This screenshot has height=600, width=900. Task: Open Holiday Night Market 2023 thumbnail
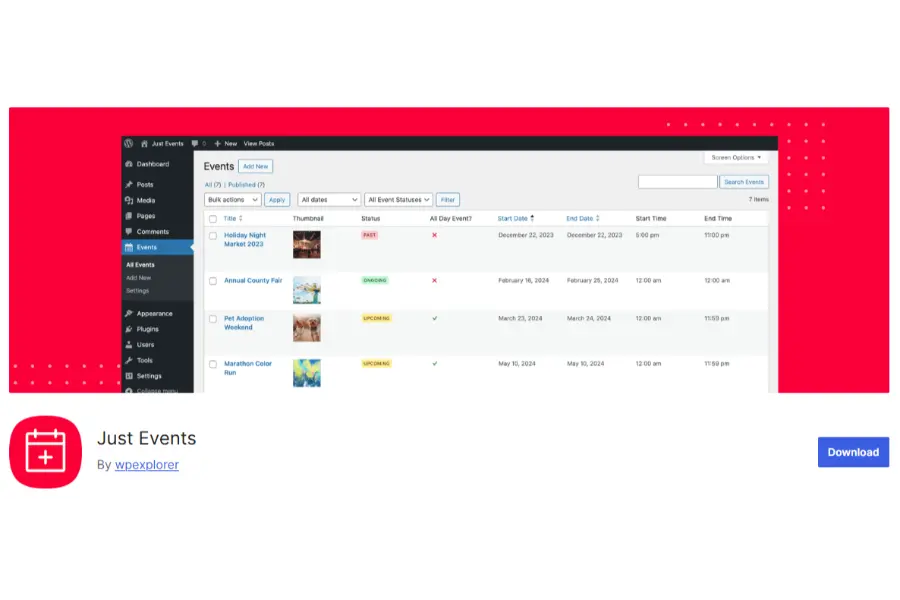[307, 245]
